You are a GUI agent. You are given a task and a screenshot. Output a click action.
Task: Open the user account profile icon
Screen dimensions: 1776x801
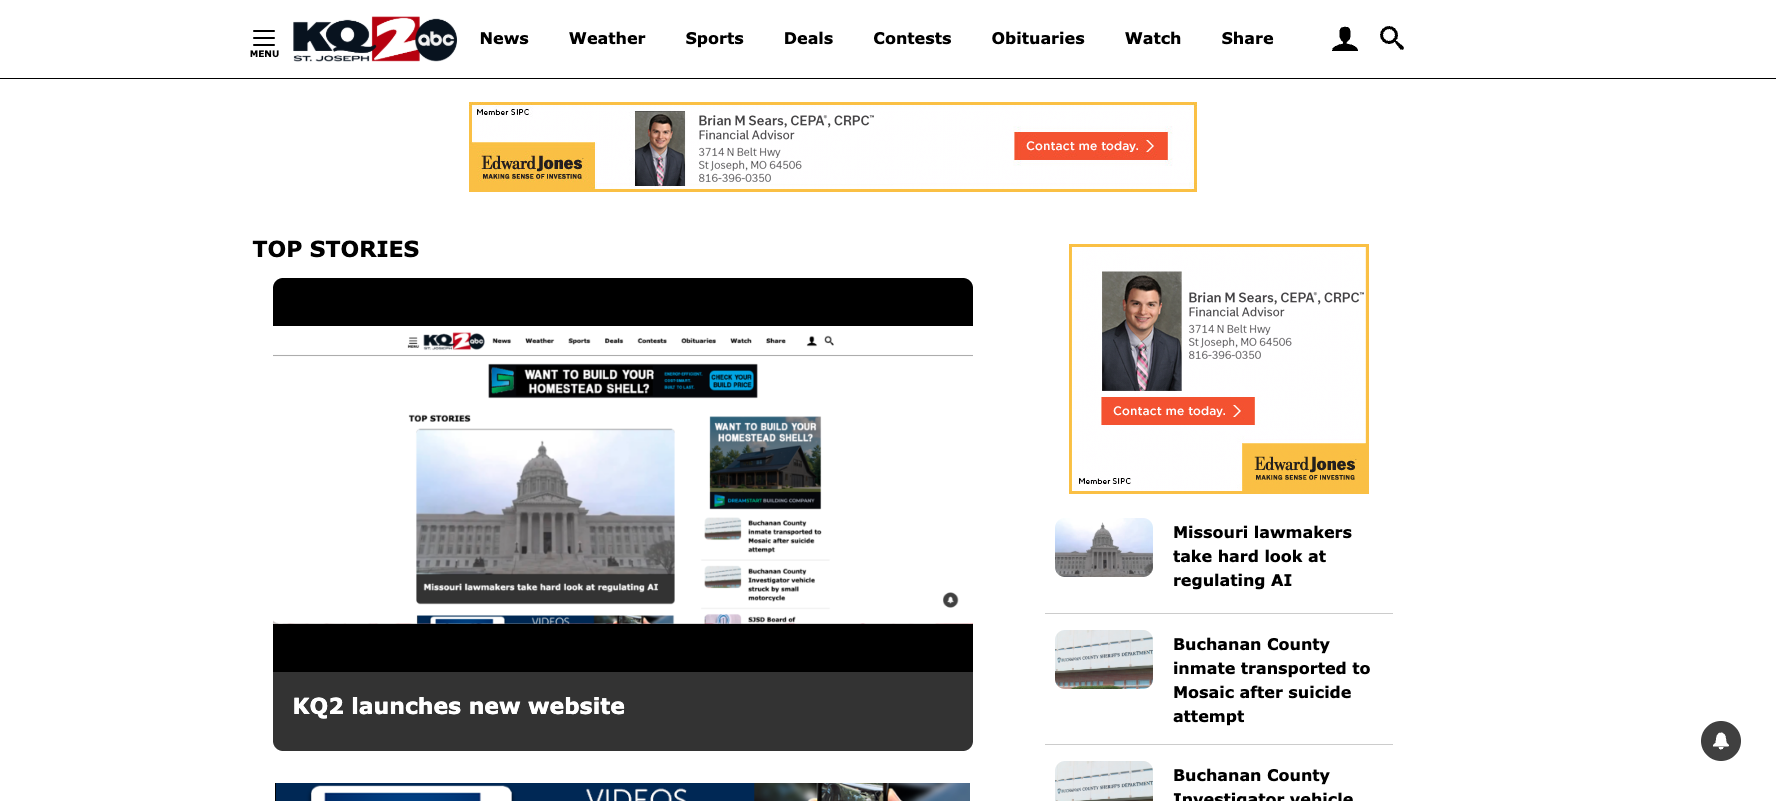pos(1344,39)
